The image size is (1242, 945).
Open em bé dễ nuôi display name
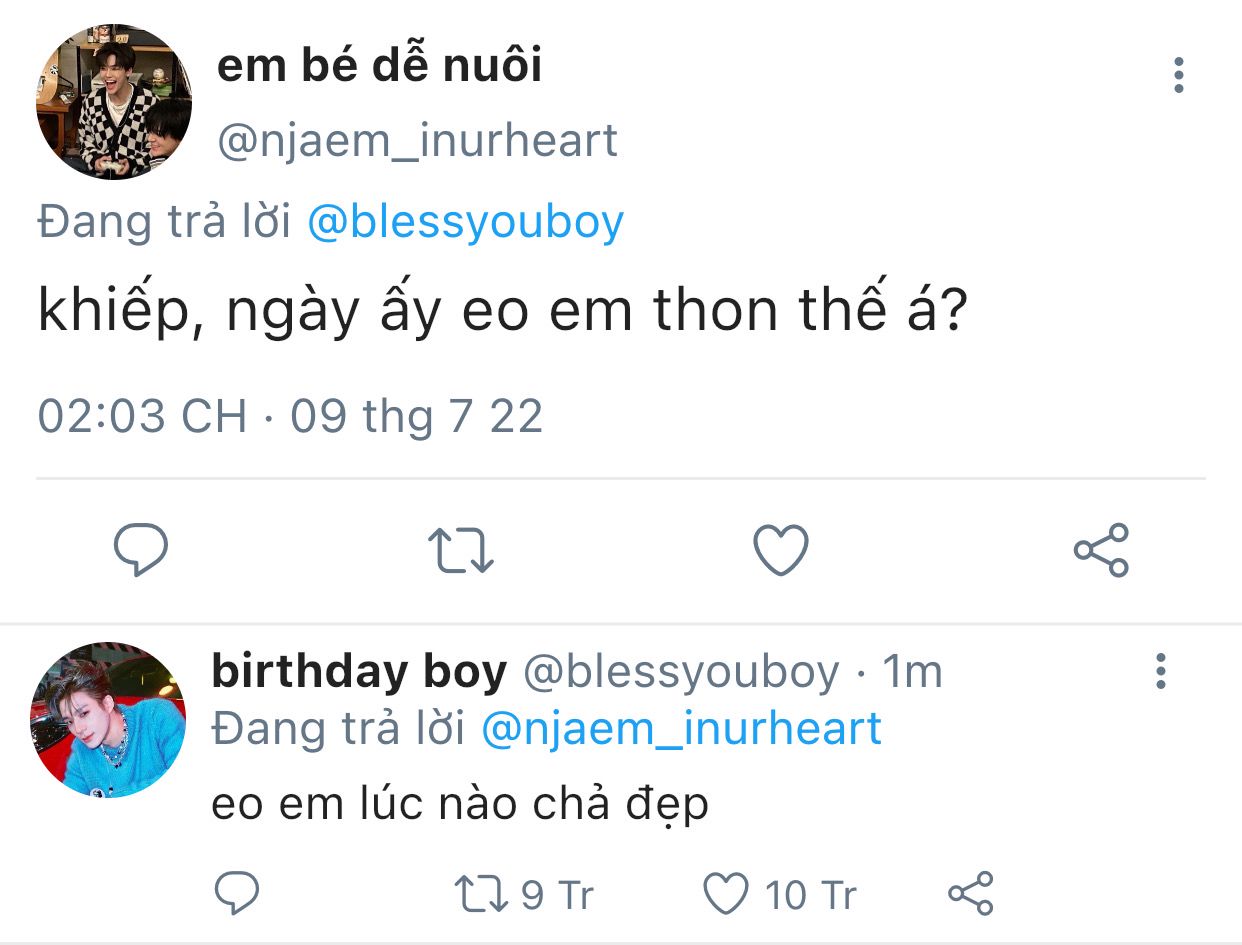379,67
